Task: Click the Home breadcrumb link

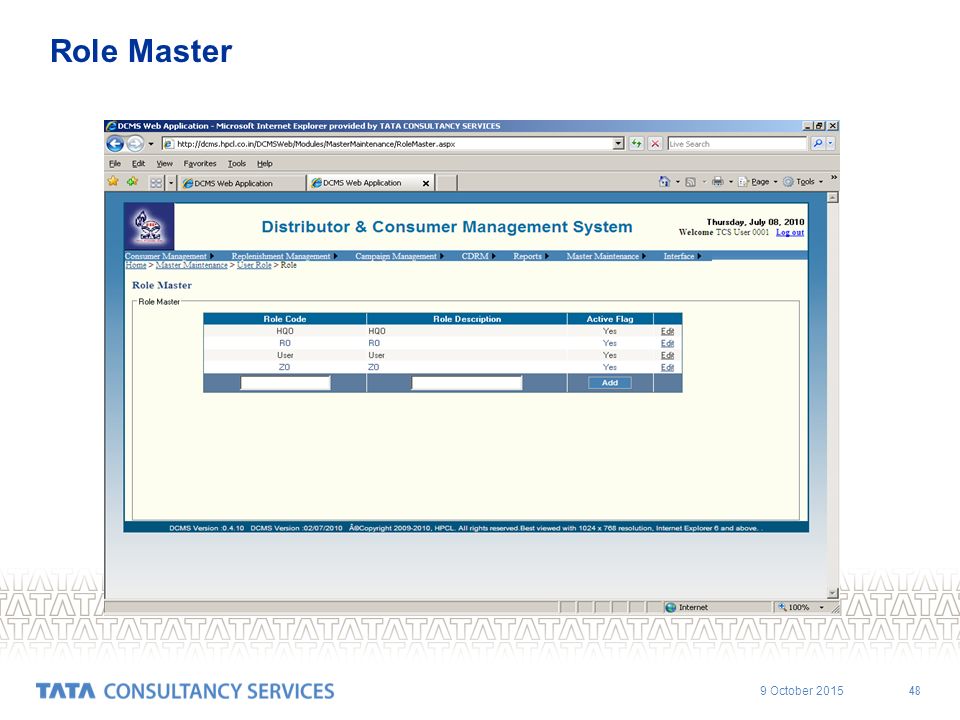Action: [136, 265]
